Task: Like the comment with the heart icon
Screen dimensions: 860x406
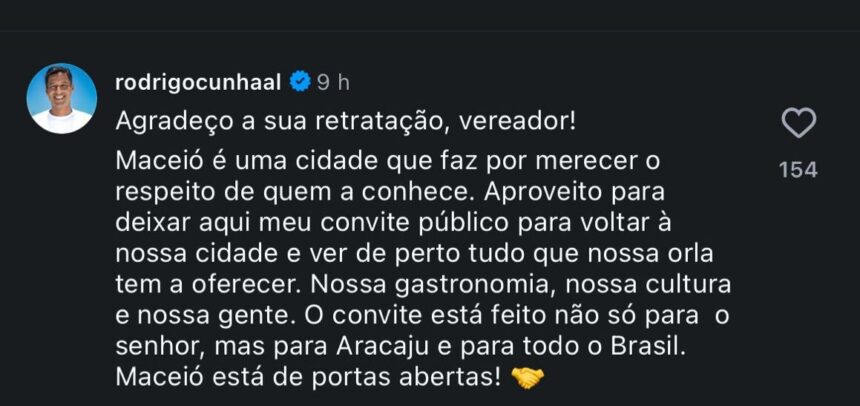Action: coord(799,123)
